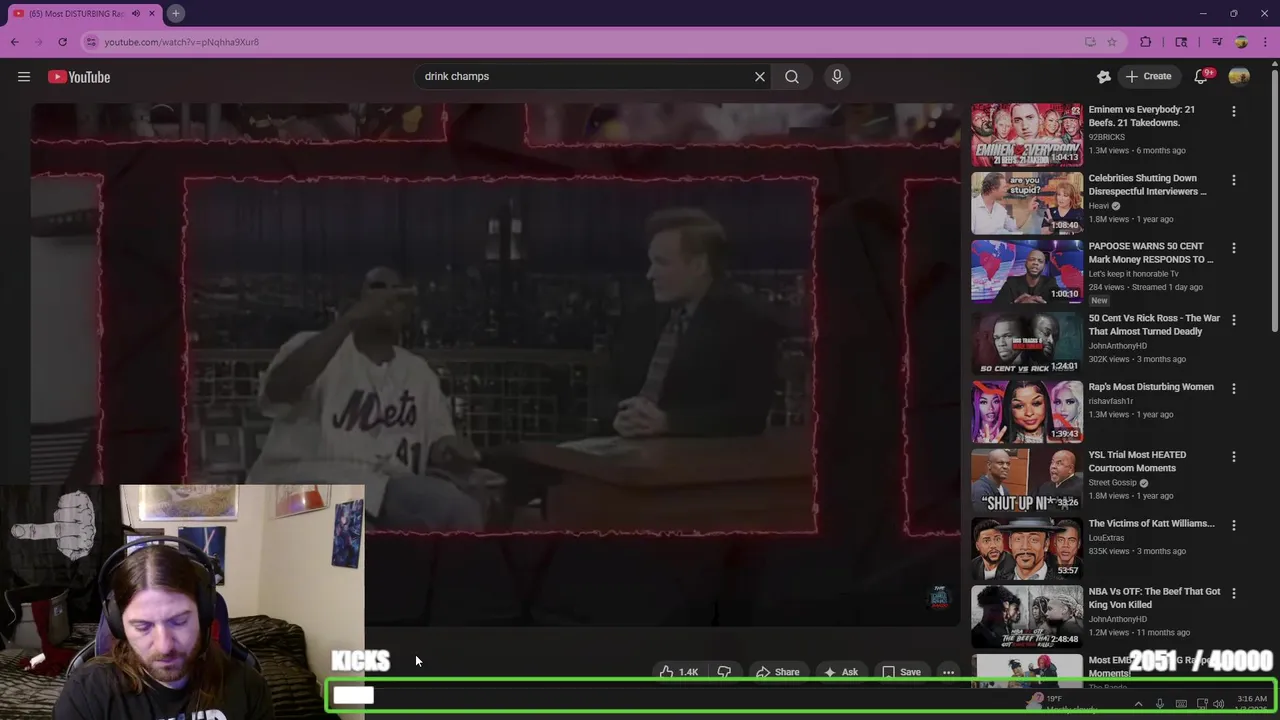Image resolution: width=1280 pixels, height=720 pixels.
Task: Click the taskbar microphone icon
Action: coord(1160,704)
